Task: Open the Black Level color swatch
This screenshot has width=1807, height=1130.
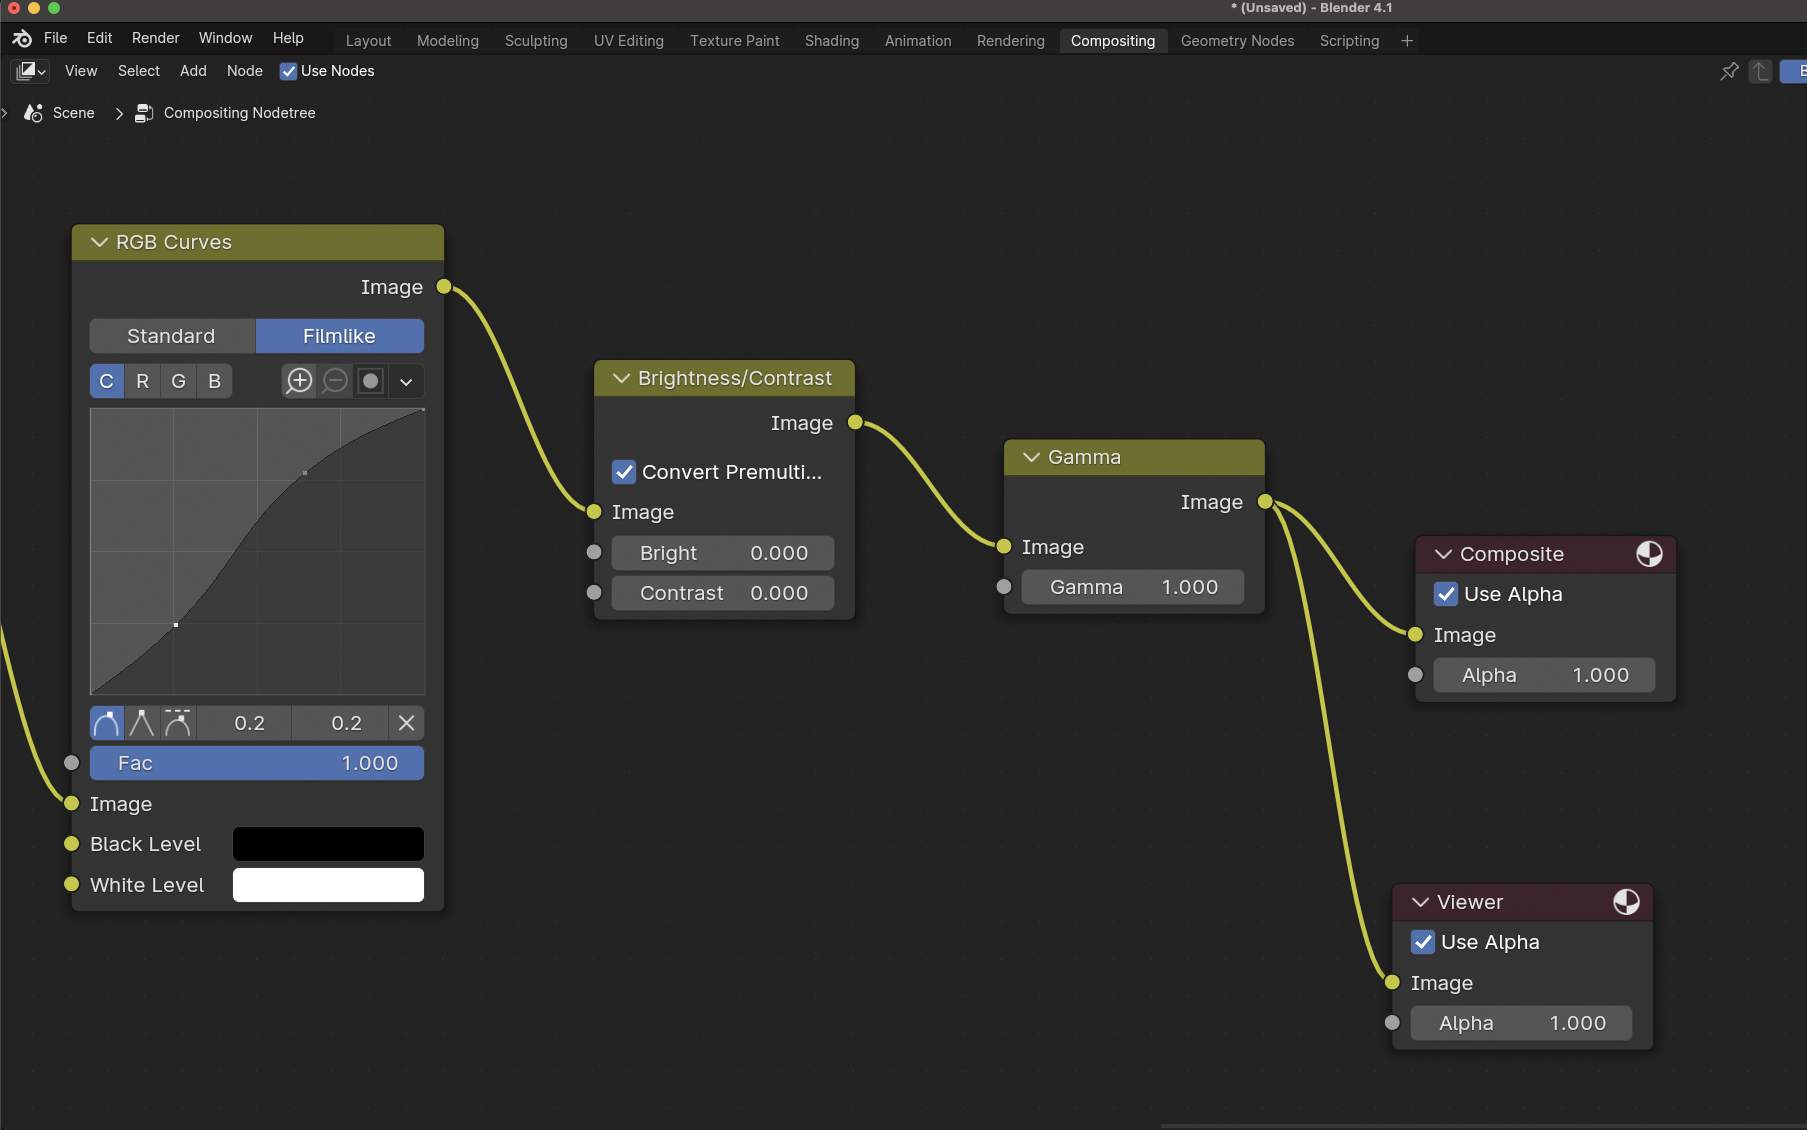Action: [x=328, y=844]
